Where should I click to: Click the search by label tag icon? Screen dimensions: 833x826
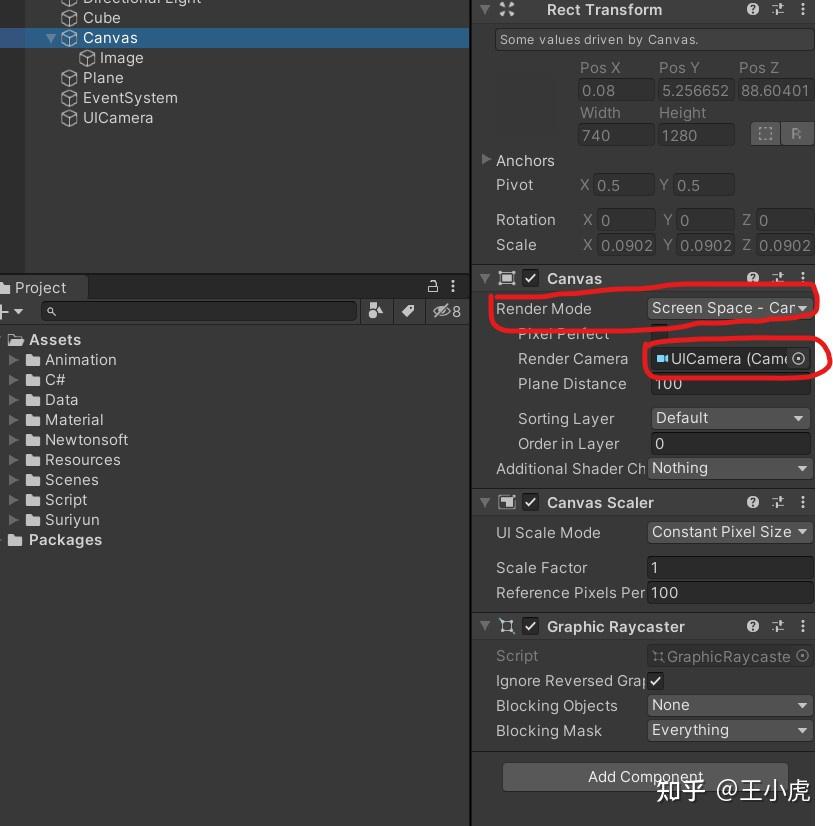tap(408, 311)
